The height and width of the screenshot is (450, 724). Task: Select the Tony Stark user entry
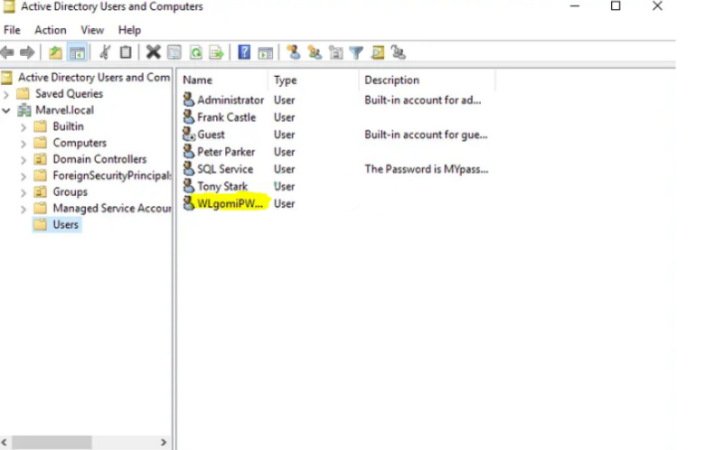tap(222, 186)
